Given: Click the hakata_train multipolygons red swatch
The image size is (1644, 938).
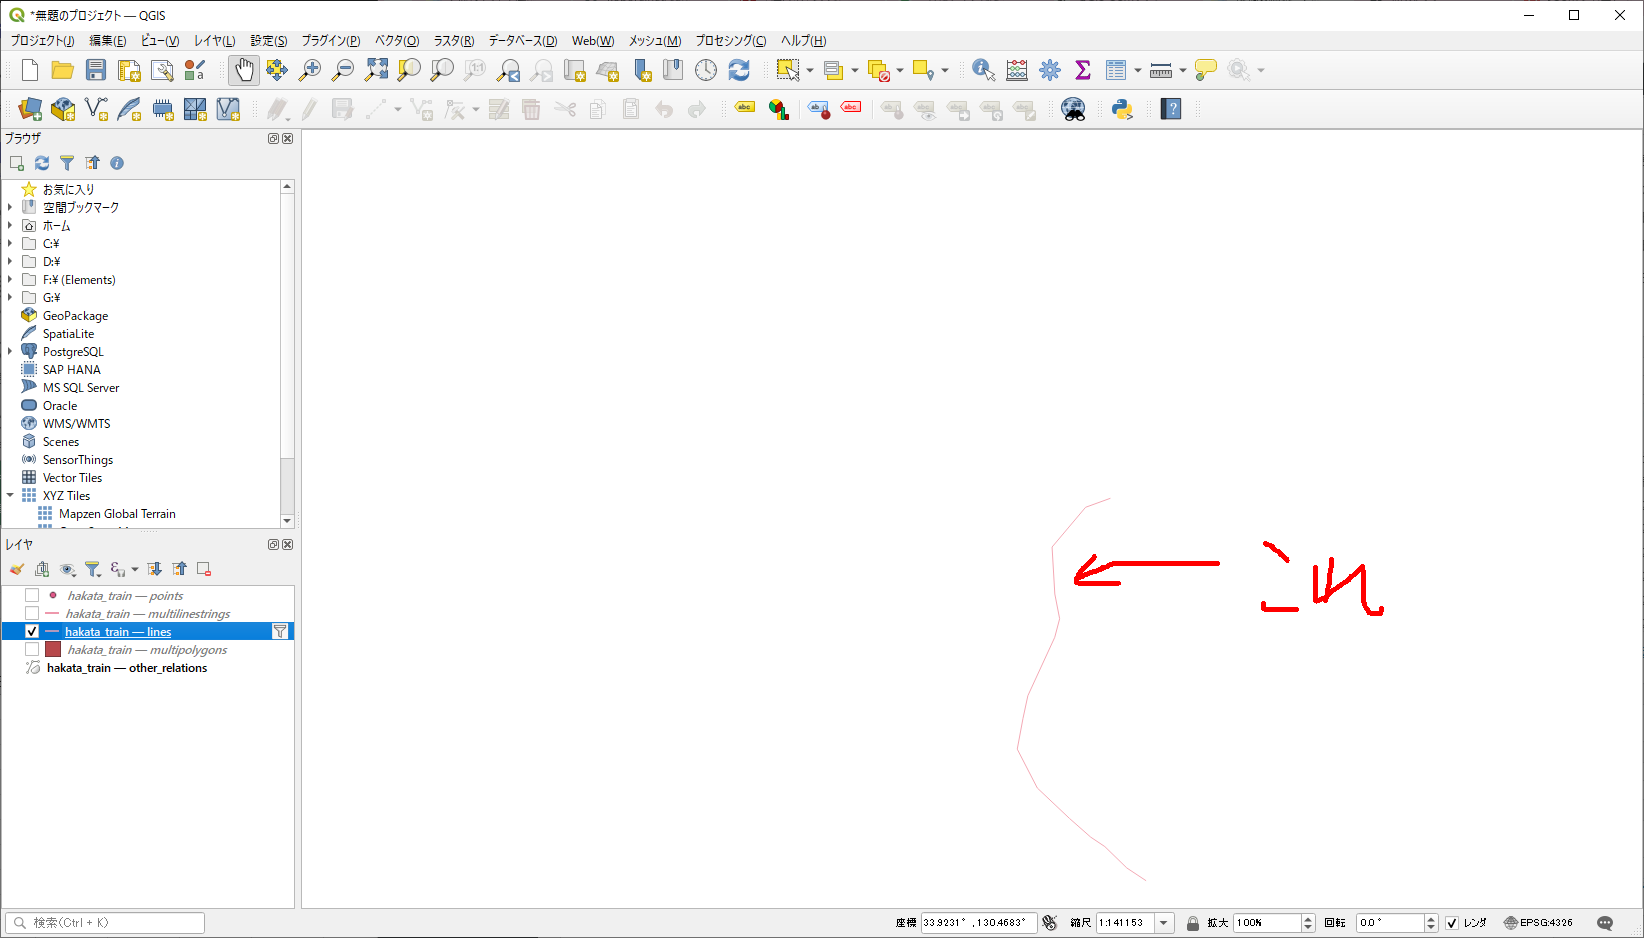Looking at the screenshot, I should point(53,650).
